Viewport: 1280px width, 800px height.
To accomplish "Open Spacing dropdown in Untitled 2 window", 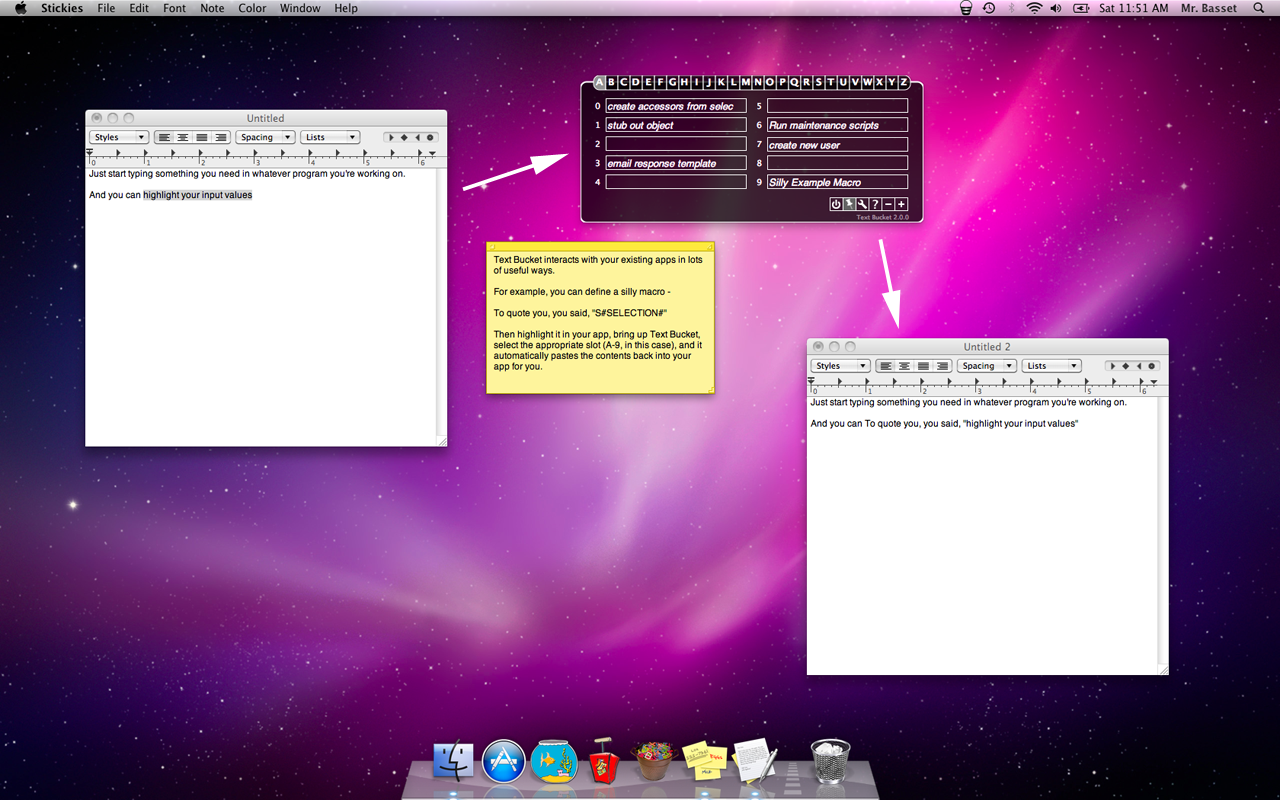I will coord(985,366).
